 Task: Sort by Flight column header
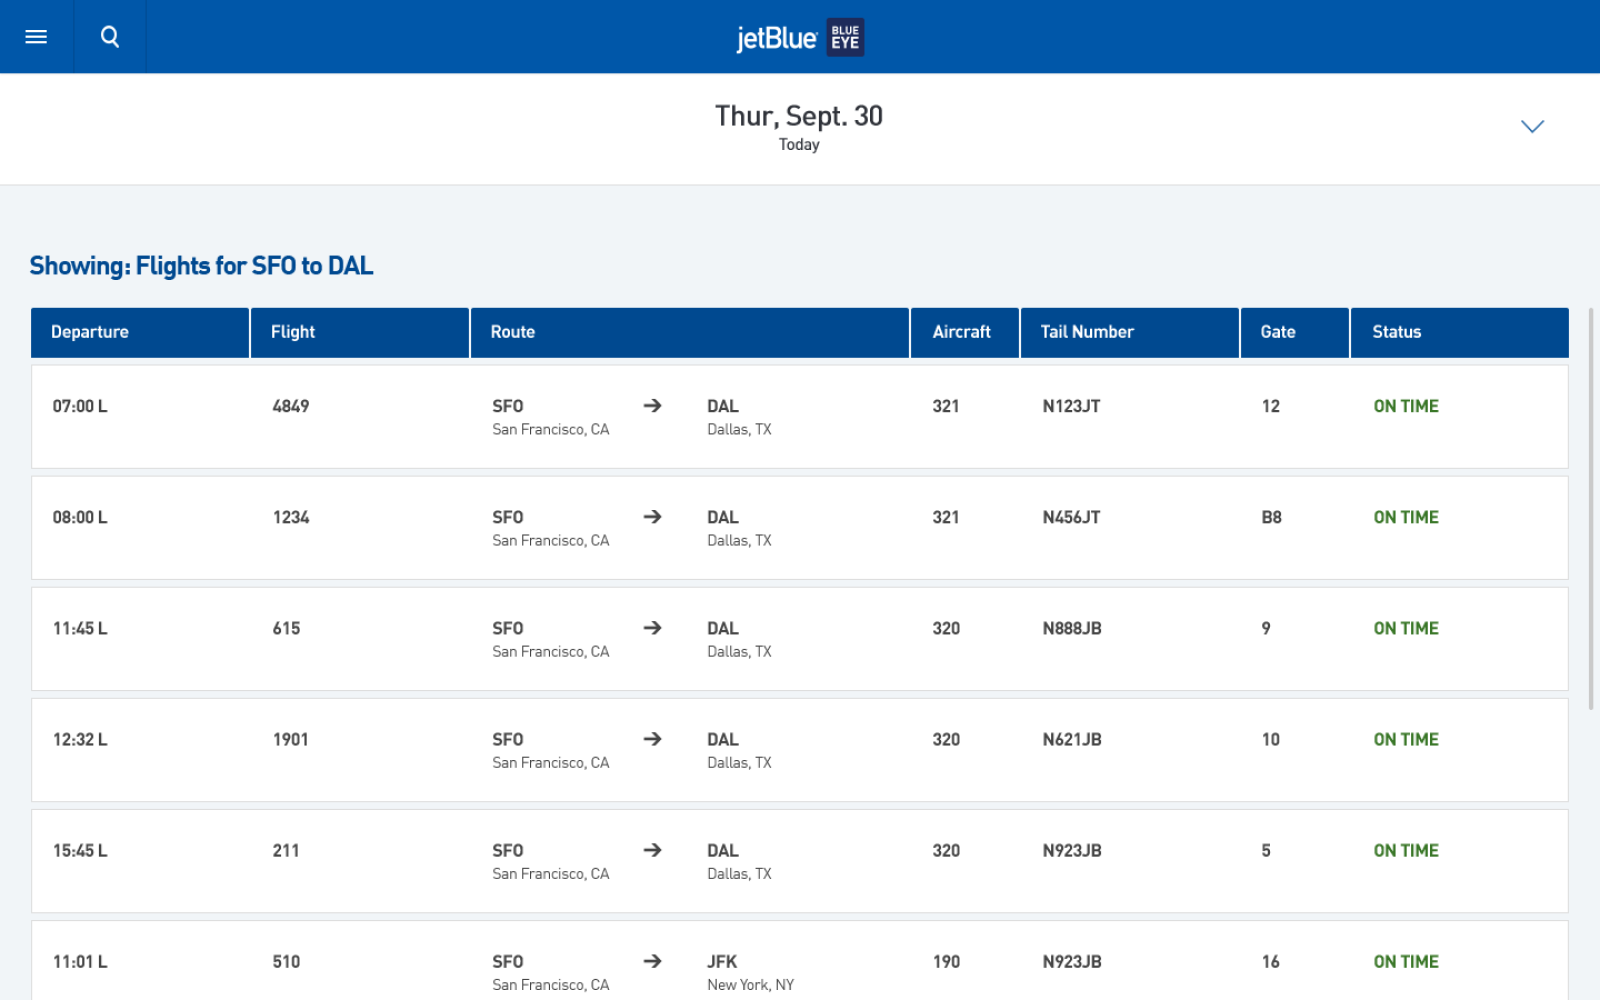pos(293,332)
